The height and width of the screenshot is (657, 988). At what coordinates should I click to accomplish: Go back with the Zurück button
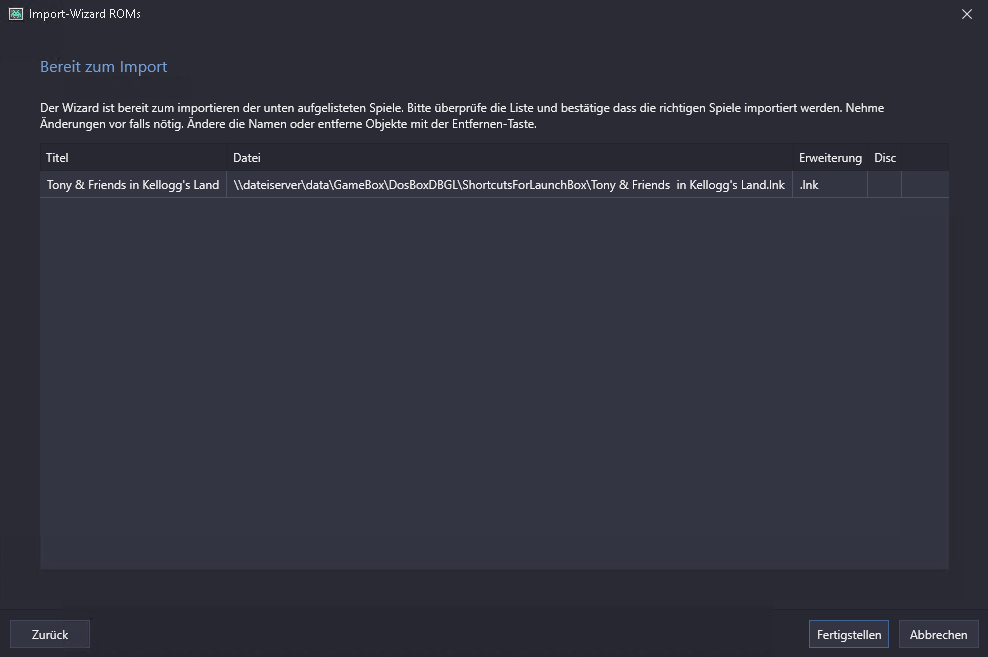point(50,634)
